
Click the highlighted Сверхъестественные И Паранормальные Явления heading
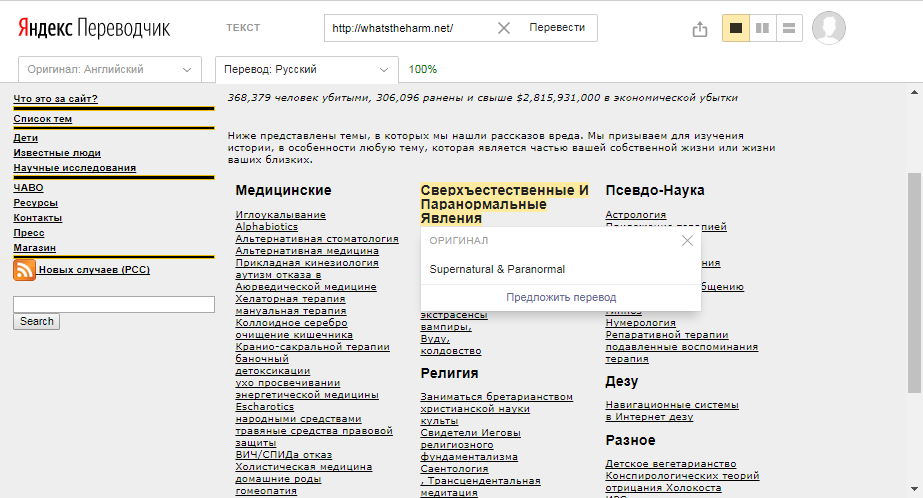(504, 204)
